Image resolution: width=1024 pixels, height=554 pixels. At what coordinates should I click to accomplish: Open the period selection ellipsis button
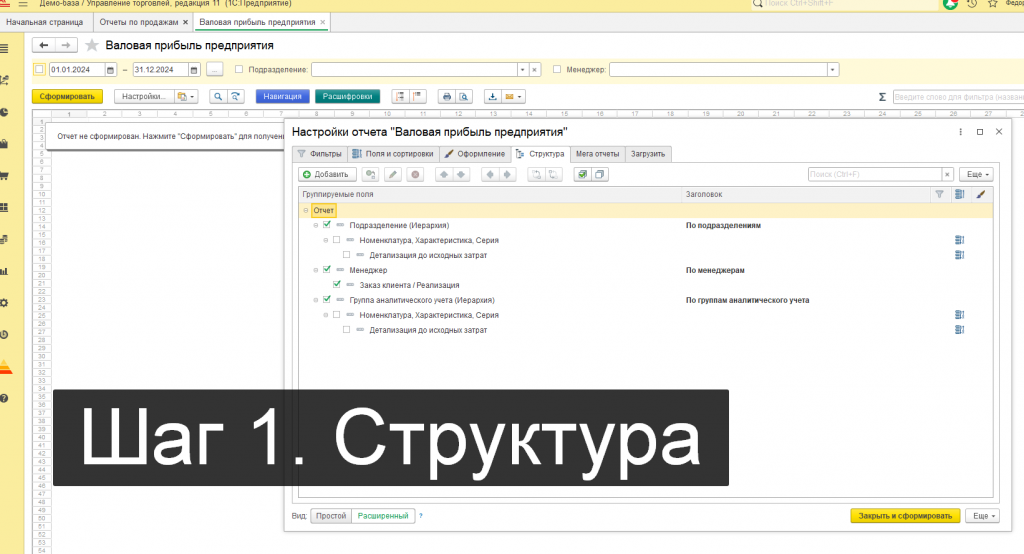[x=214, y=70]
